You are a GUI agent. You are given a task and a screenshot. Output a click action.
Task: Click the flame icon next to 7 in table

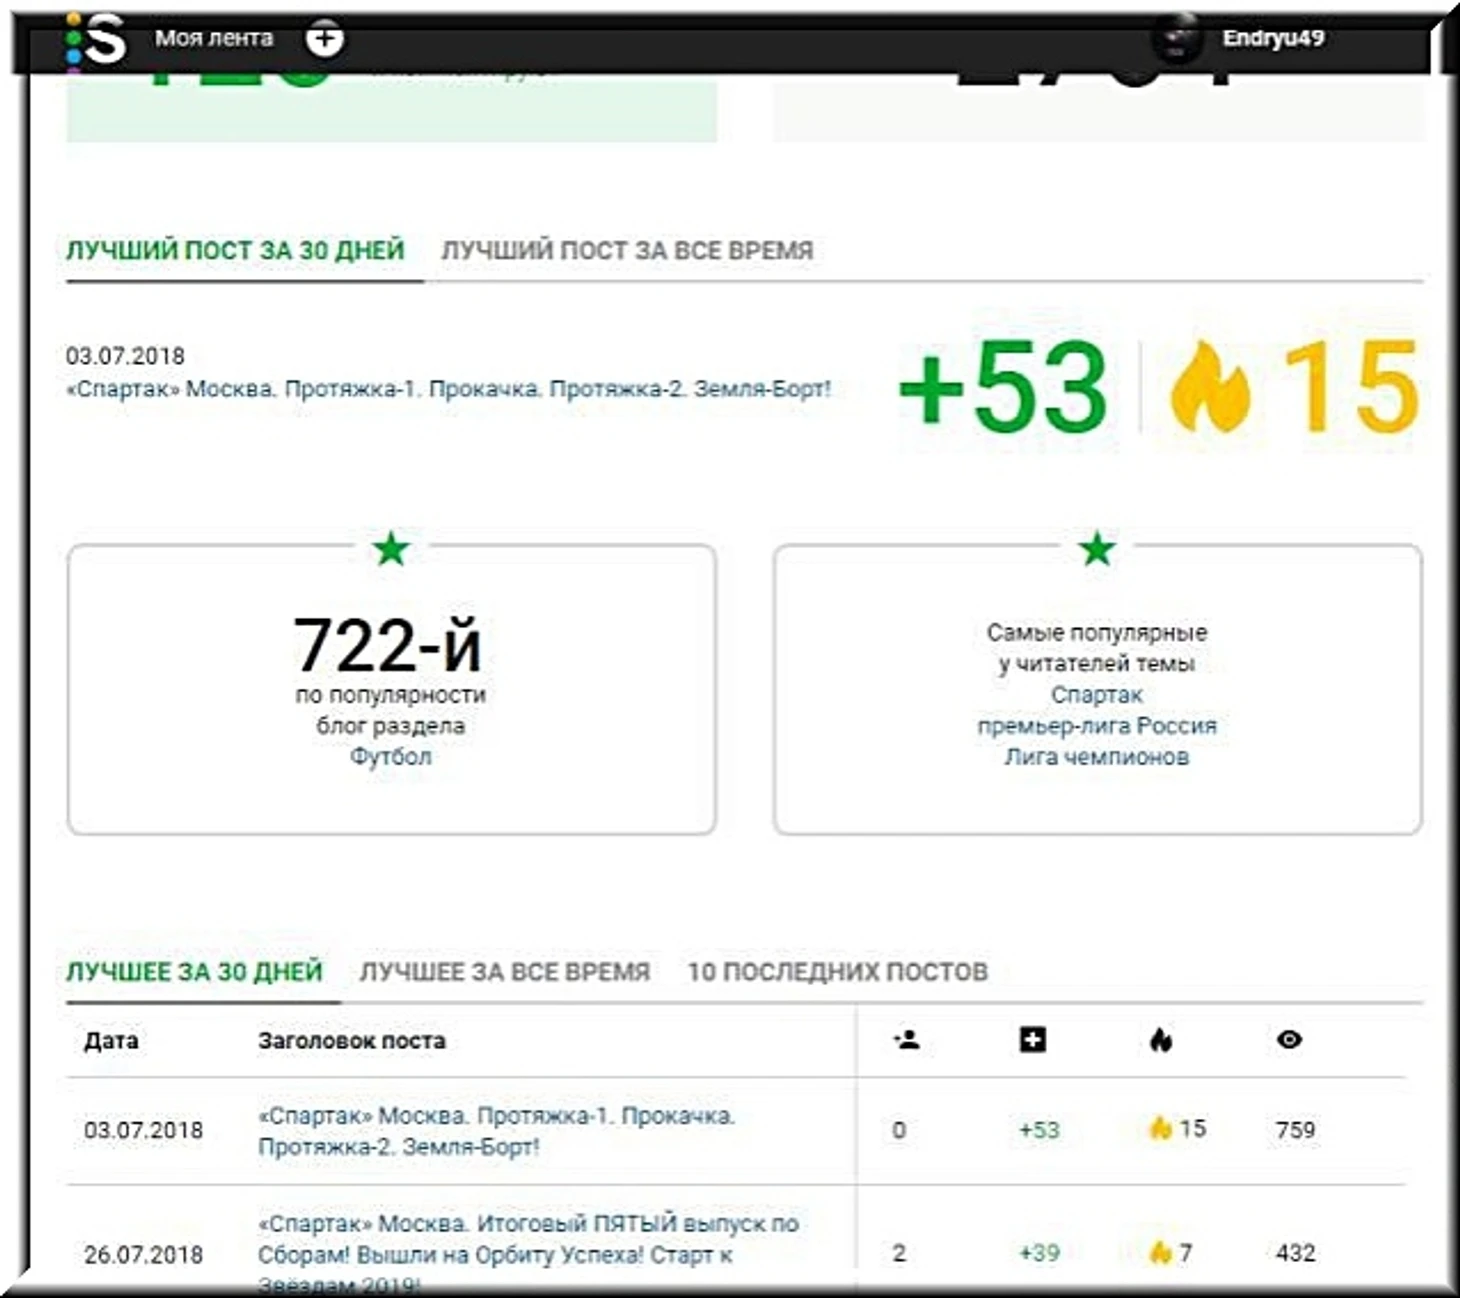pyautogui.click(x=1160, y=1252)
